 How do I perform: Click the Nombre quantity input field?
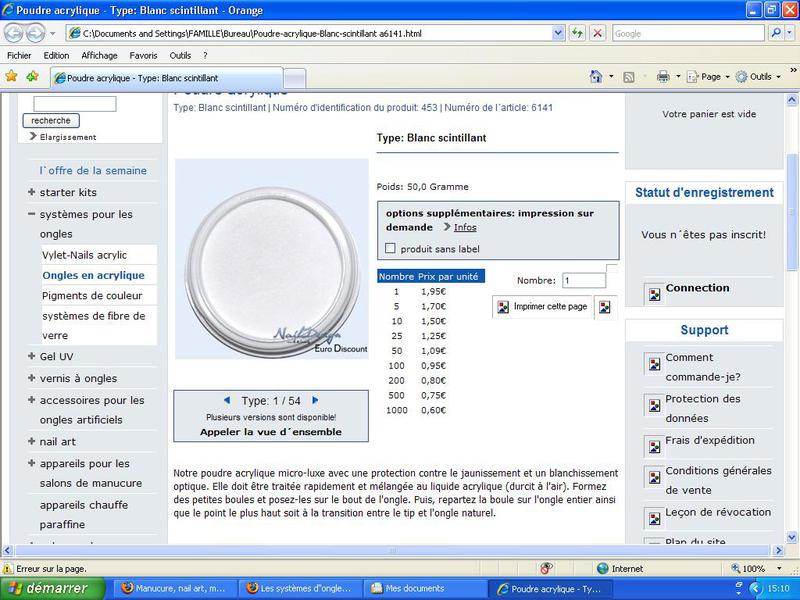(583, 281)
